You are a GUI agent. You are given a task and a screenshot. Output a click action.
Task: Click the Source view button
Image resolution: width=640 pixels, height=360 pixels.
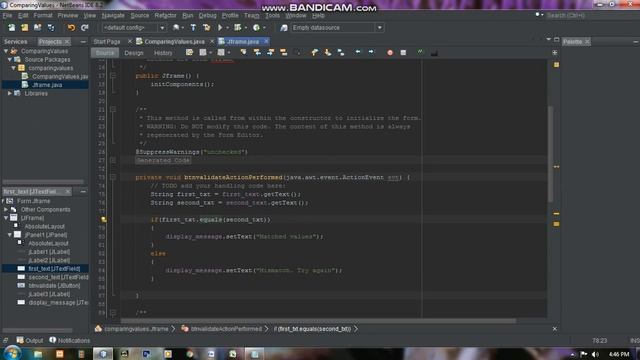point(105,53)
